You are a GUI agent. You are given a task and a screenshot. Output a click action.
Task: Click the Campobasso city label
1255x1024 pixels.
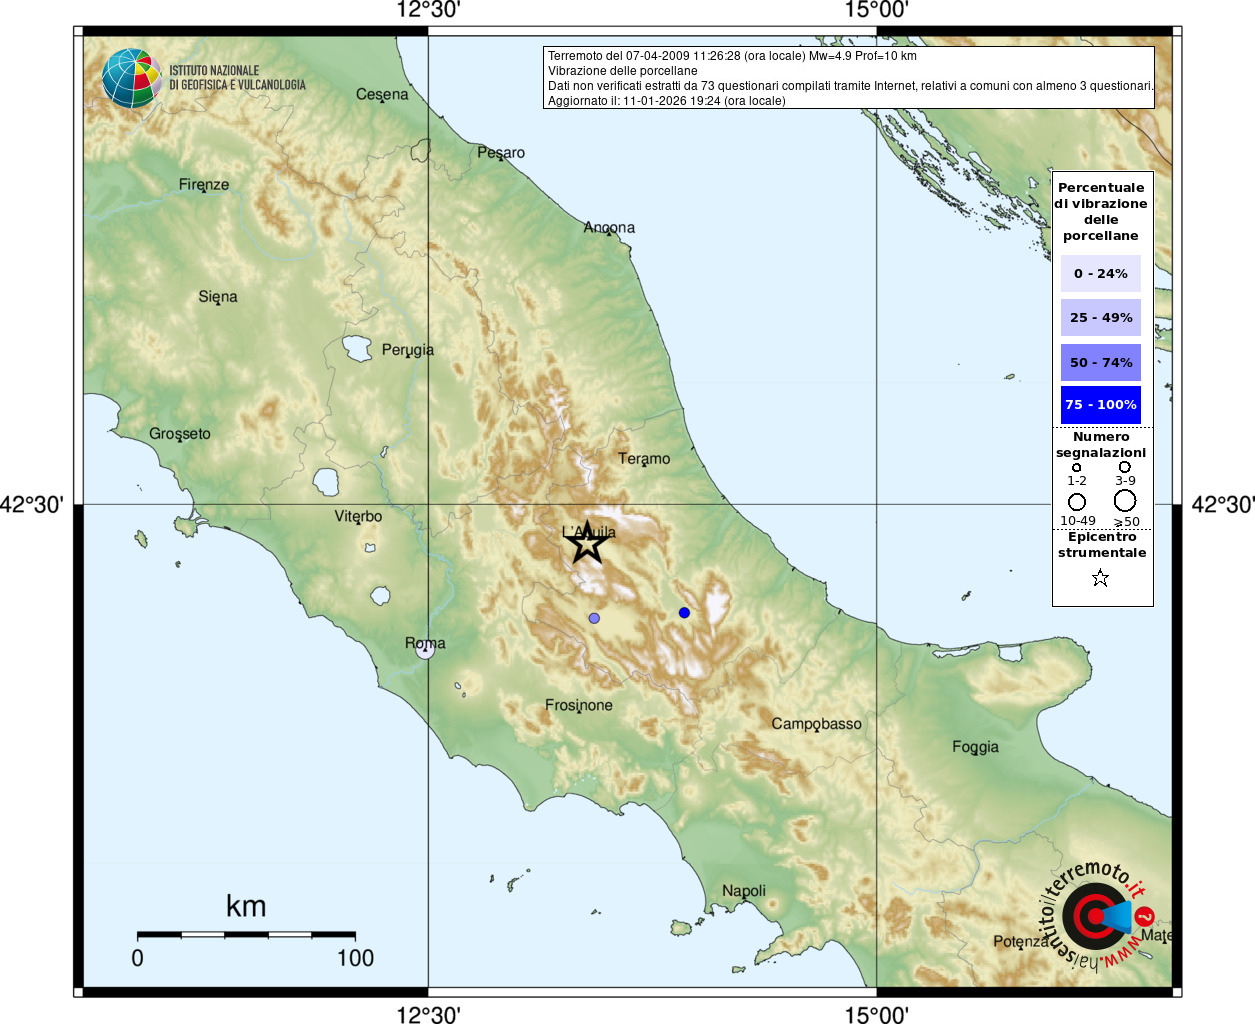pos(816,724)
